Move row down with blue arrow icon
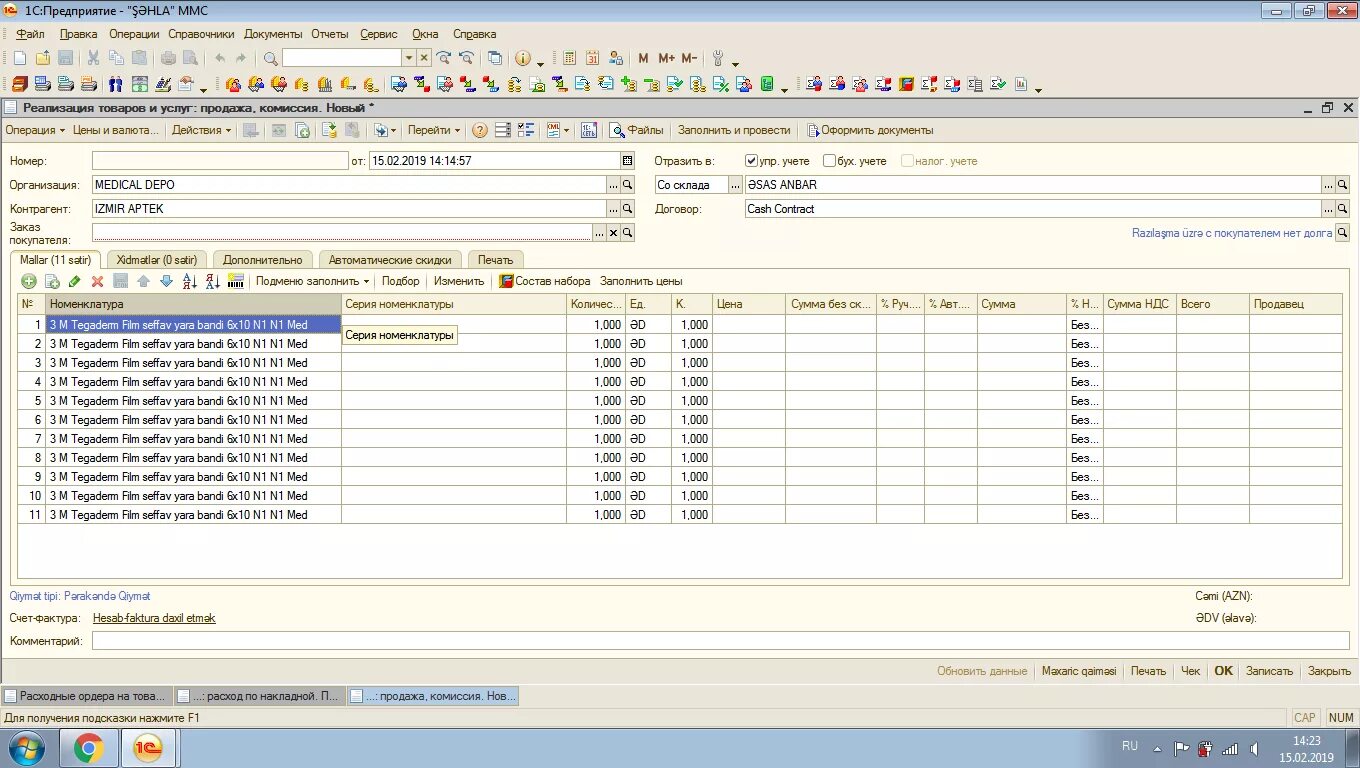Viewport: 1360px width, 768px height. point(166,282)
